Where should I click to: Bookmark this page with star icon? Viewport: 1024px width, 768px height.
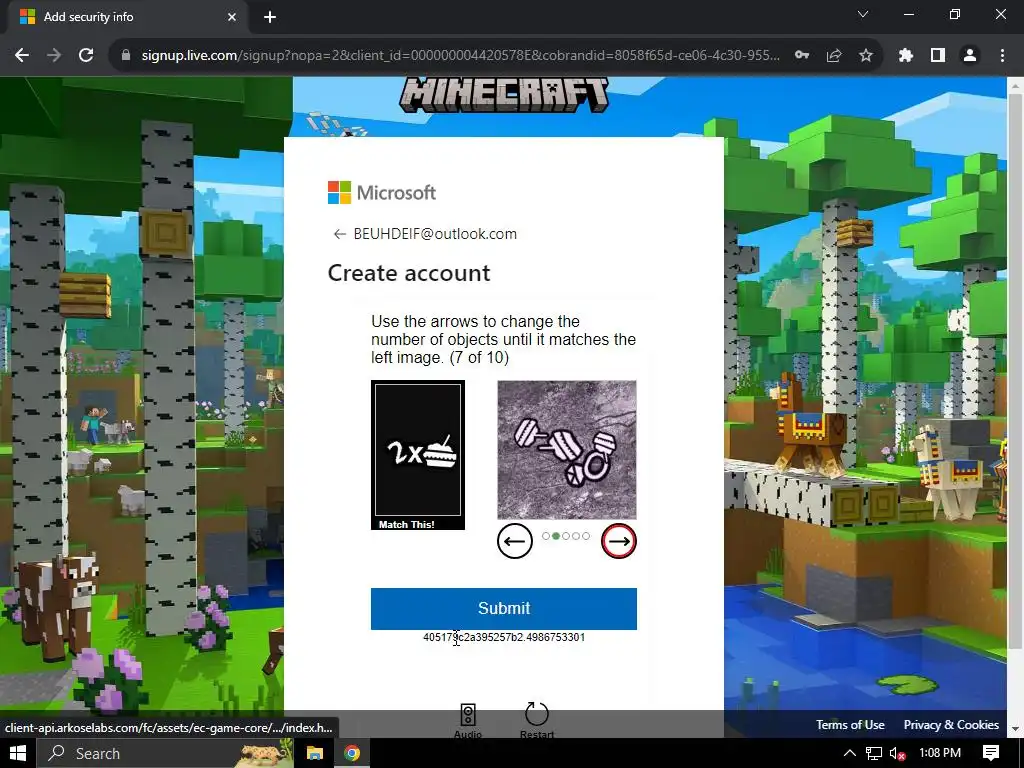coord(866,56)
